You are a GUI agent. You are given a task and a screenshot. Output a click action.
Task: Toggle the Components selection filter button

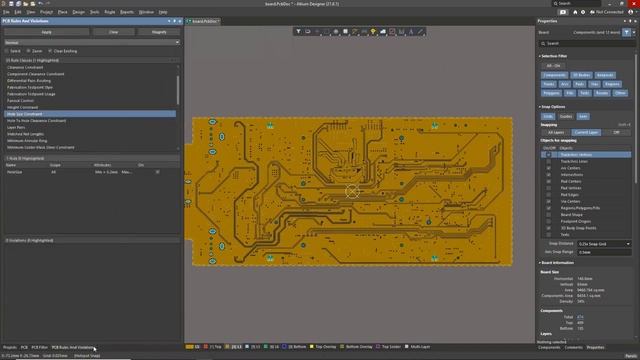coord(554,75)
